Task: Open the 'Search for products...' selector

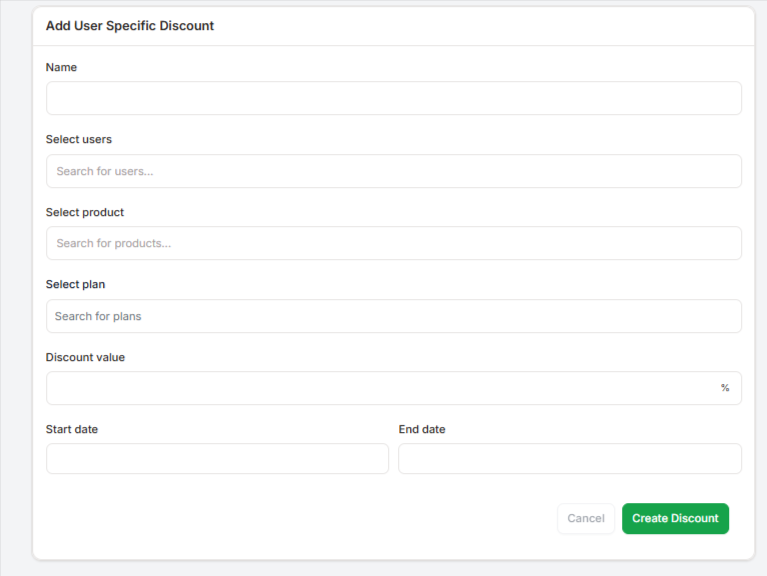Action: point(393,243)
